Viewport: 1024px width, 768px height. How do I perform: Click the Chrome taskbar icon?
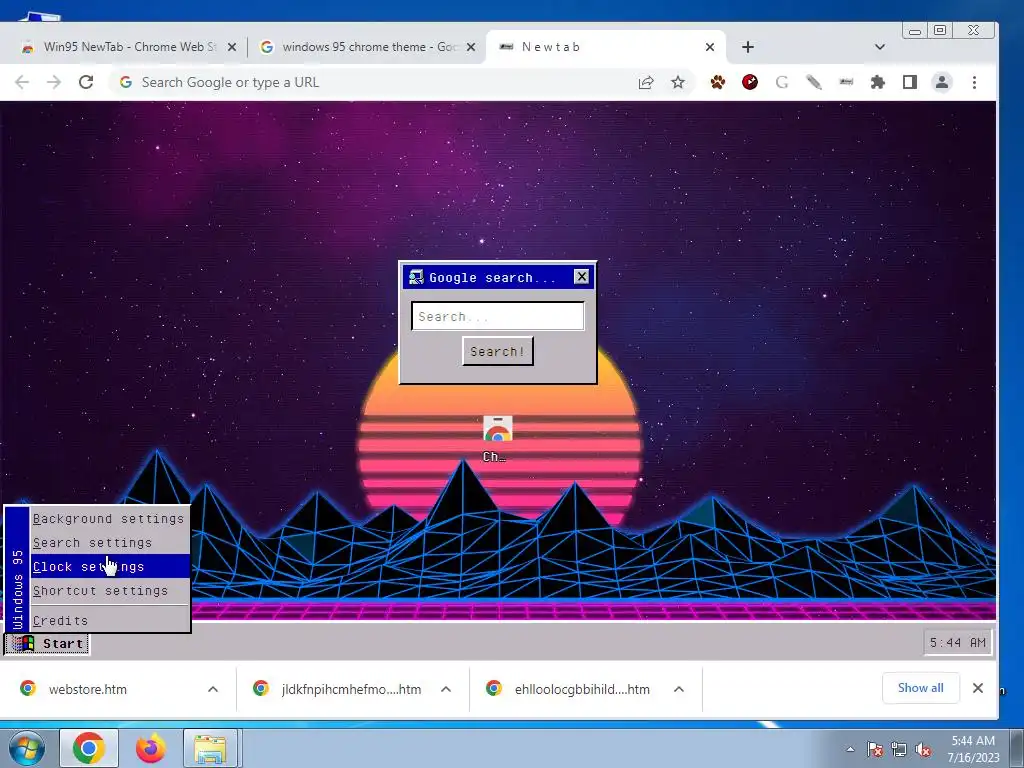click(89, 748)
